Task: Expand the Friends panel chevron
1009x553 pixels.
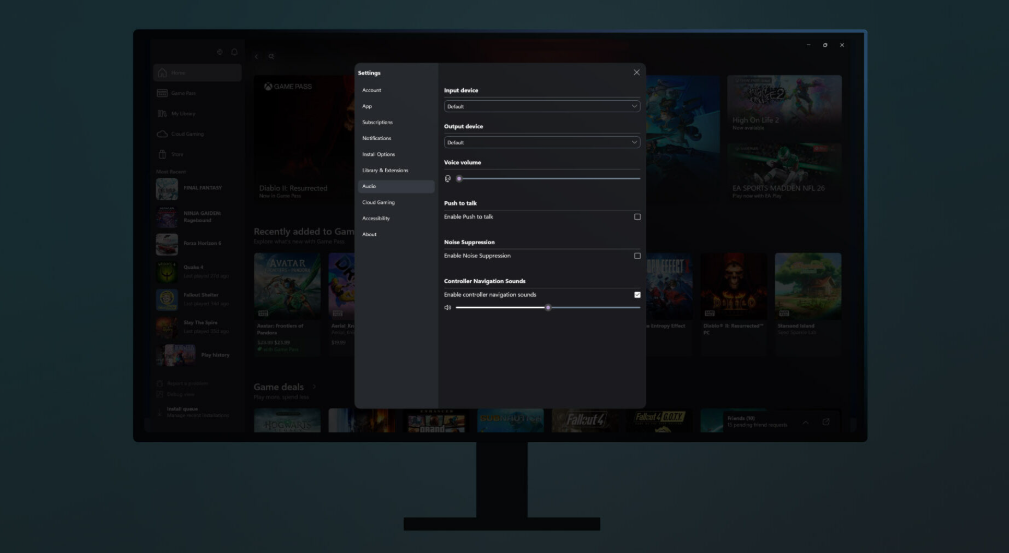Action: [806, 422]
